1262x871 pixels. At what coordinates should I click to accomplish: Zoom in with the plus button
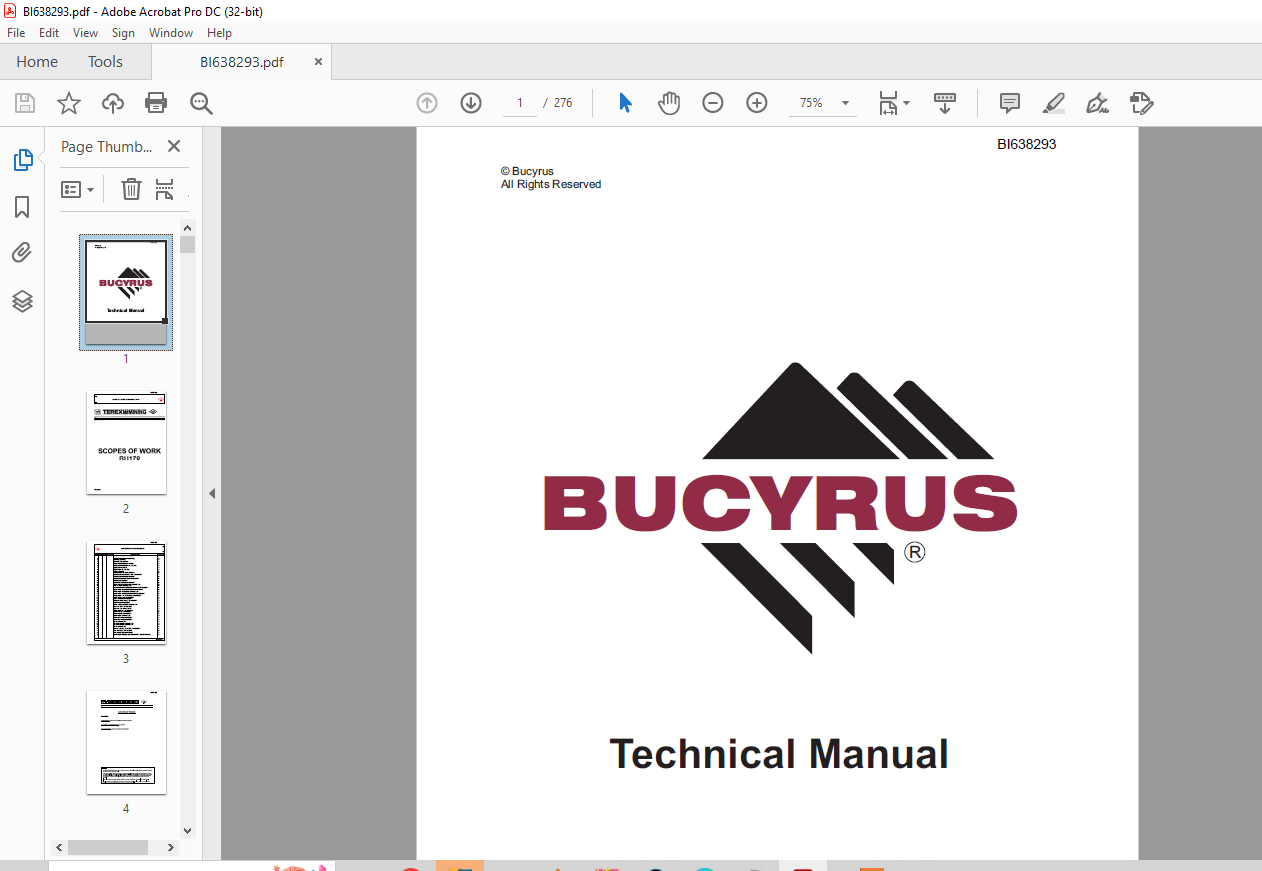point(757,103)
